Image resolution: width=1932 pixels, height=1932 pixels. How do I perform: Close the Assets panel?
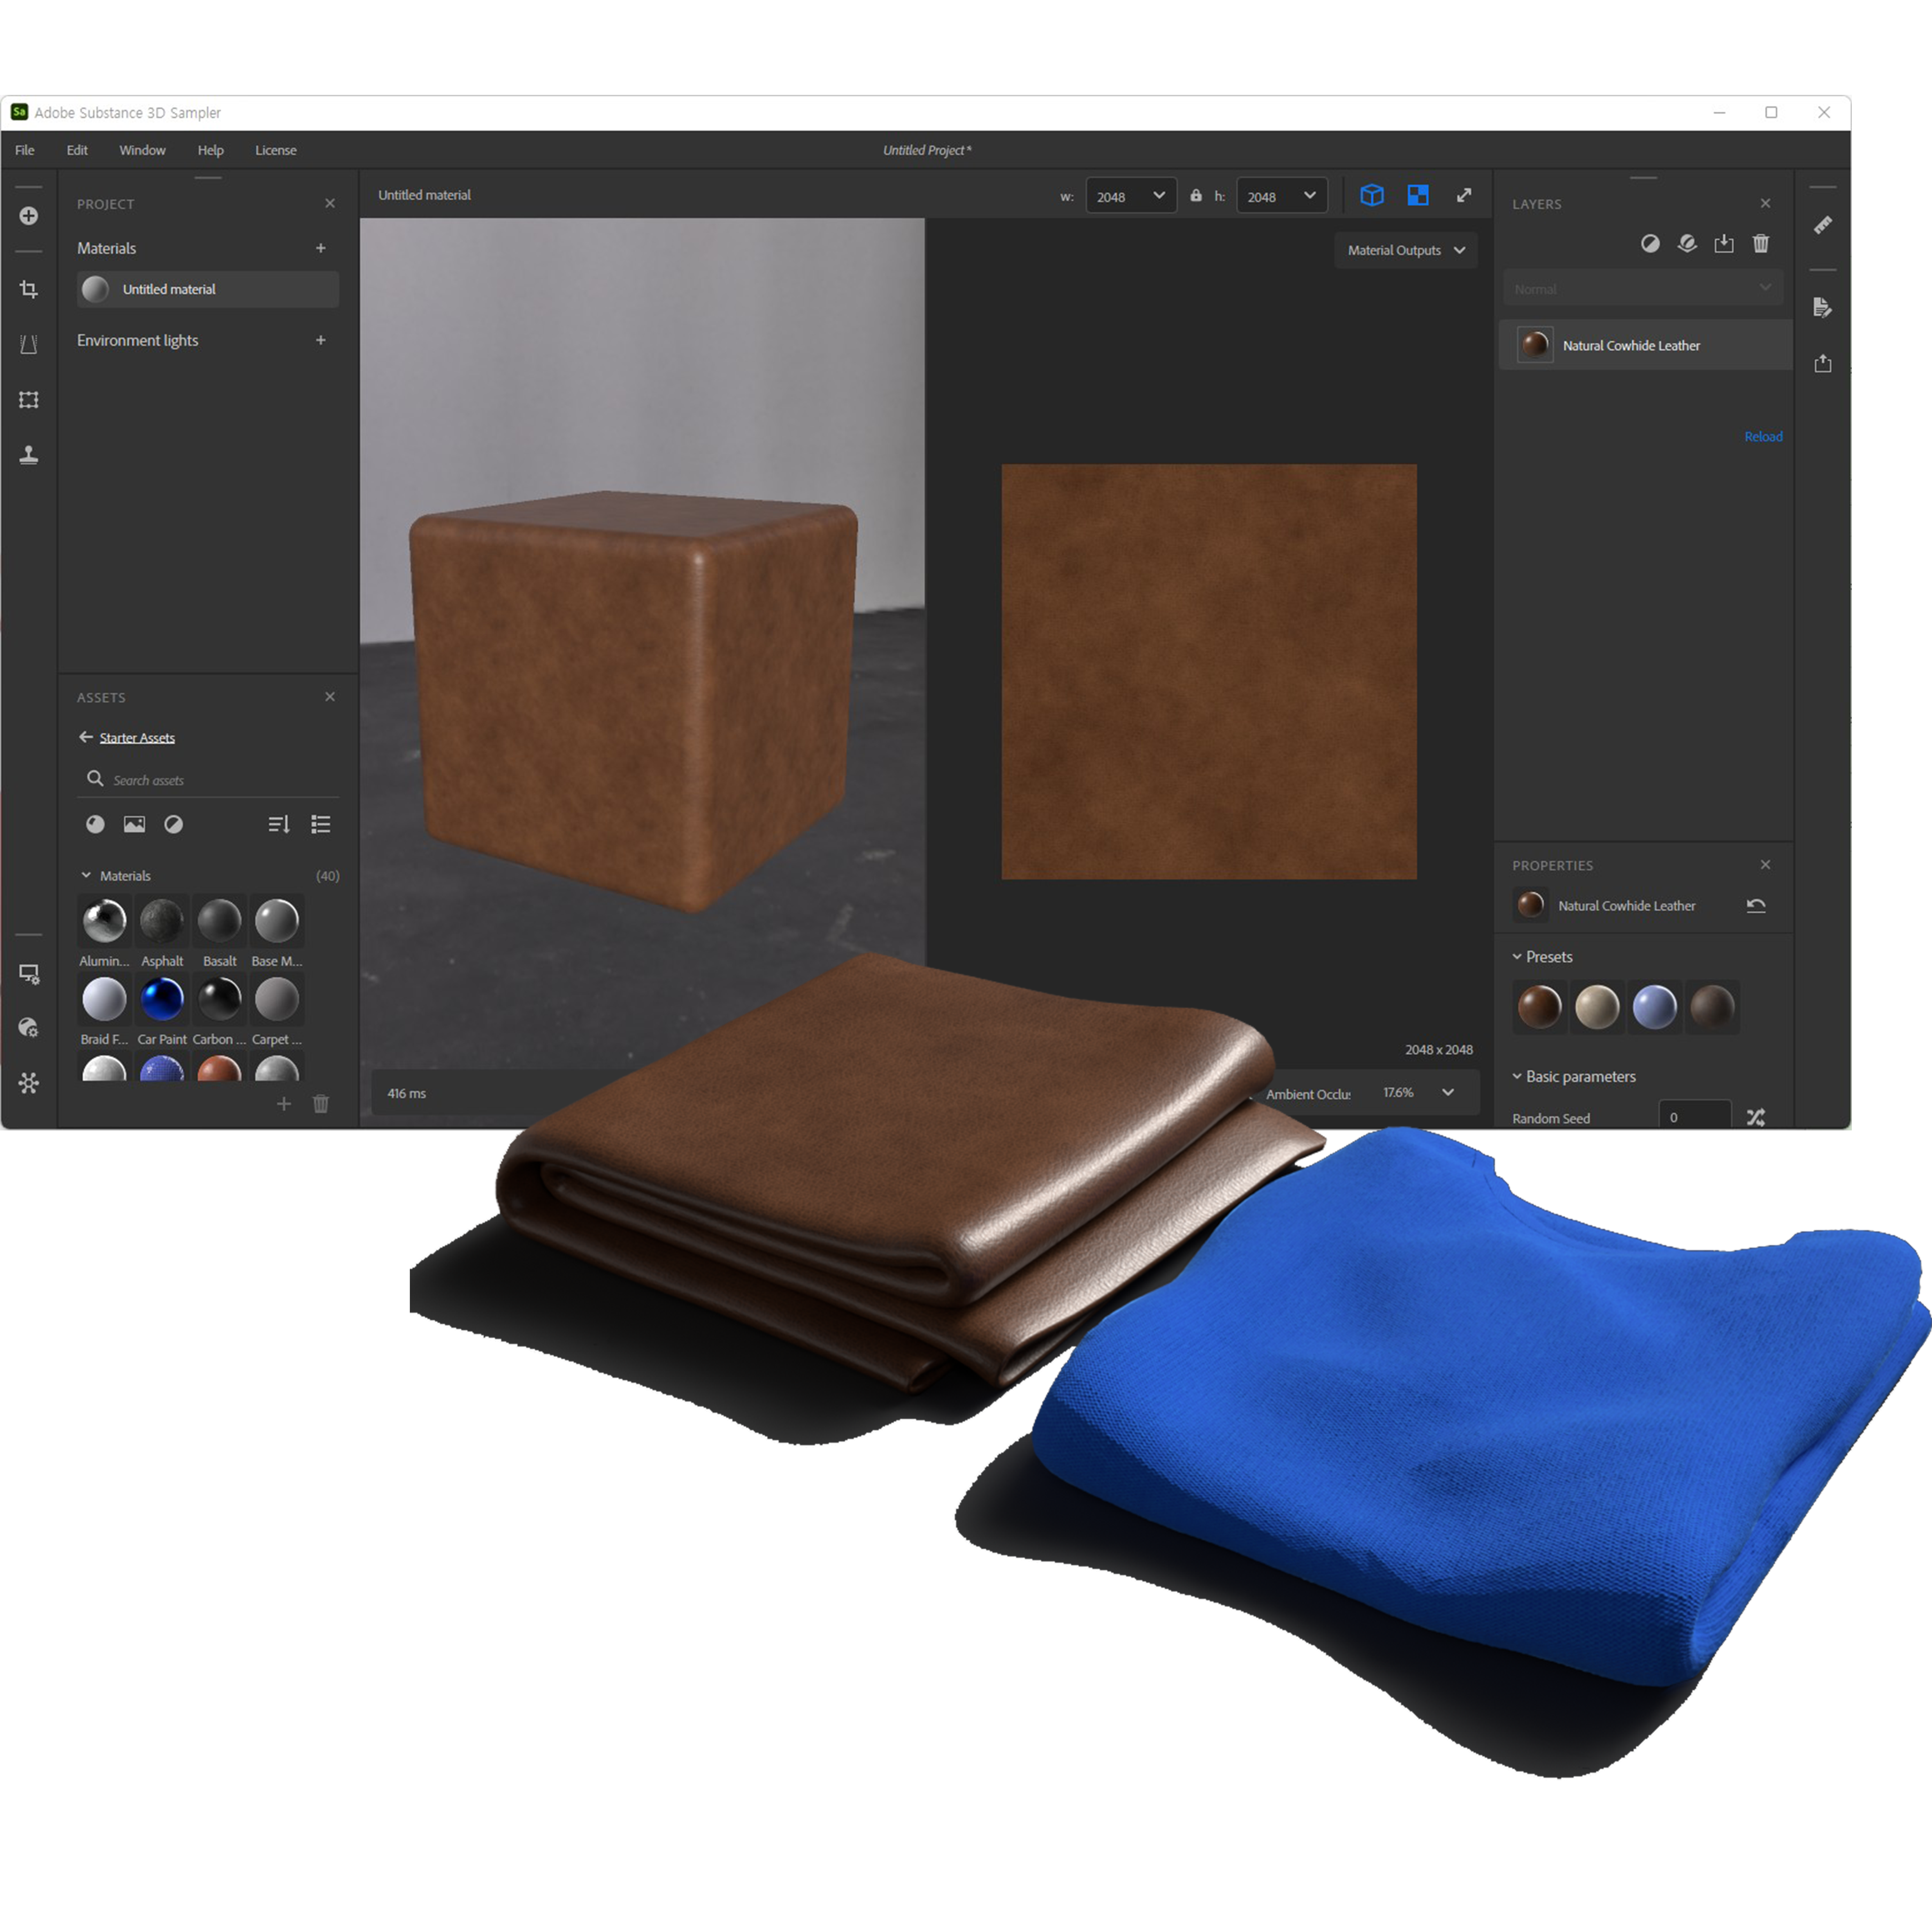[x=330, y=697]
